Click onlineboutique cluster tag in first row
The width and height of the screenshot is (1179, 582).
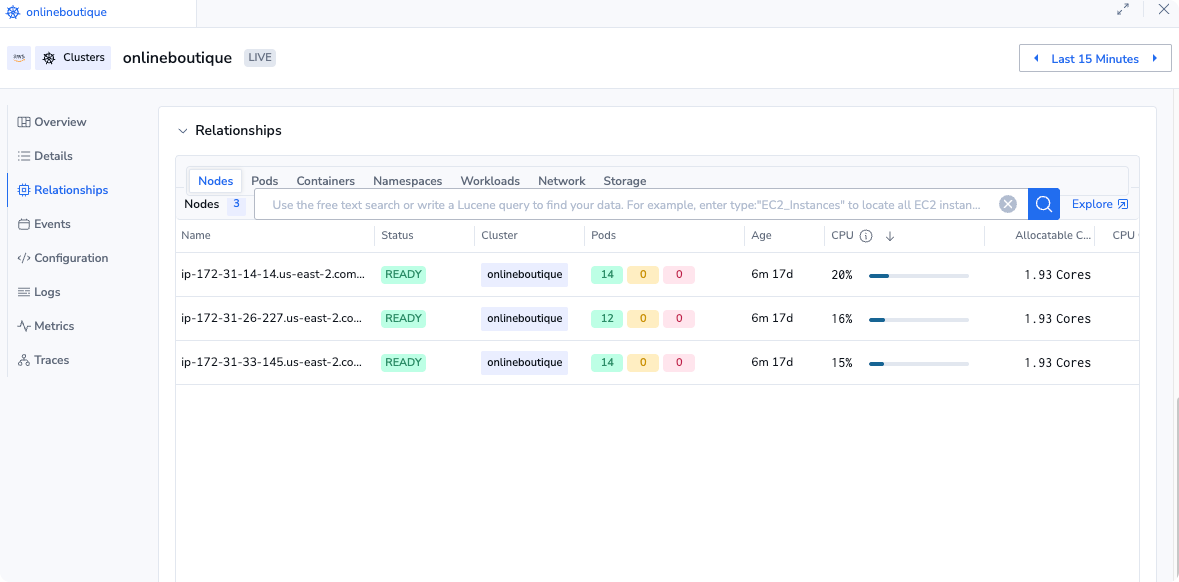525,274
